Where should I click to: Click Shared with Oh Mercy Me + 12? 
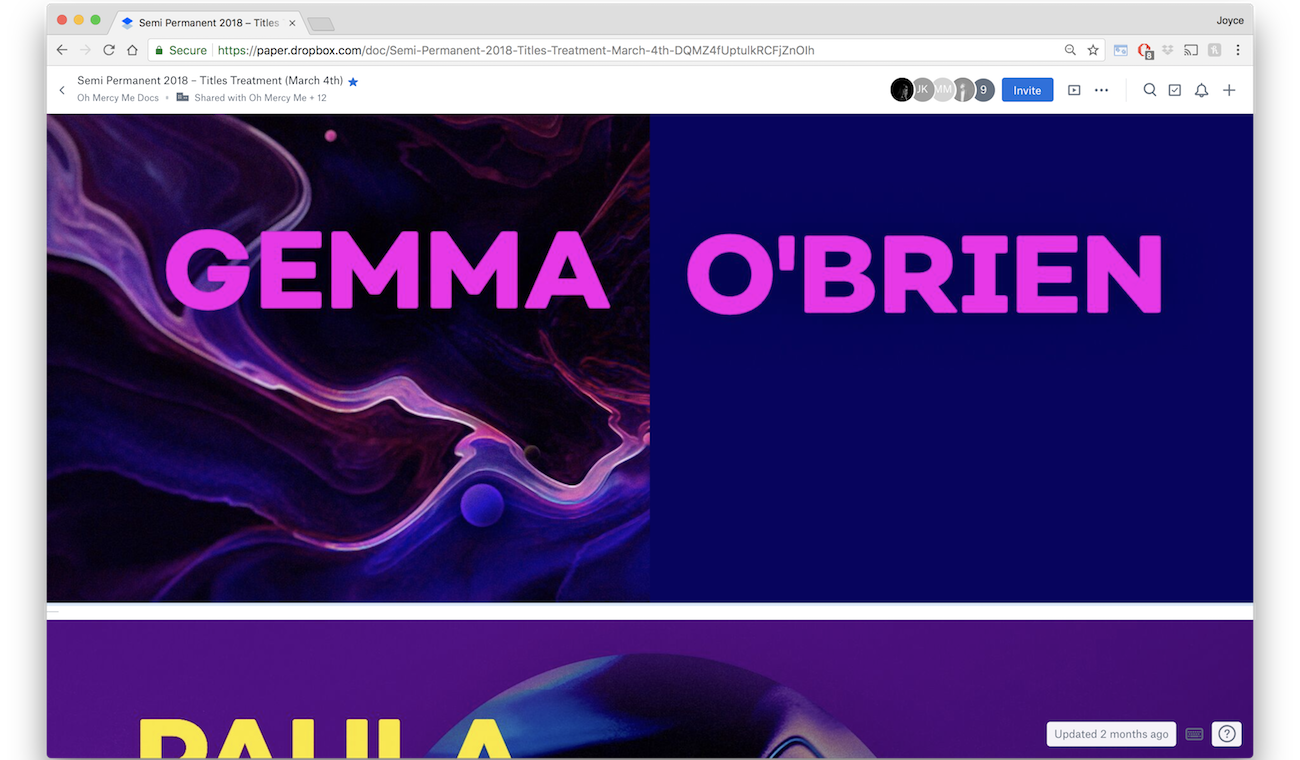pos(260,98)
